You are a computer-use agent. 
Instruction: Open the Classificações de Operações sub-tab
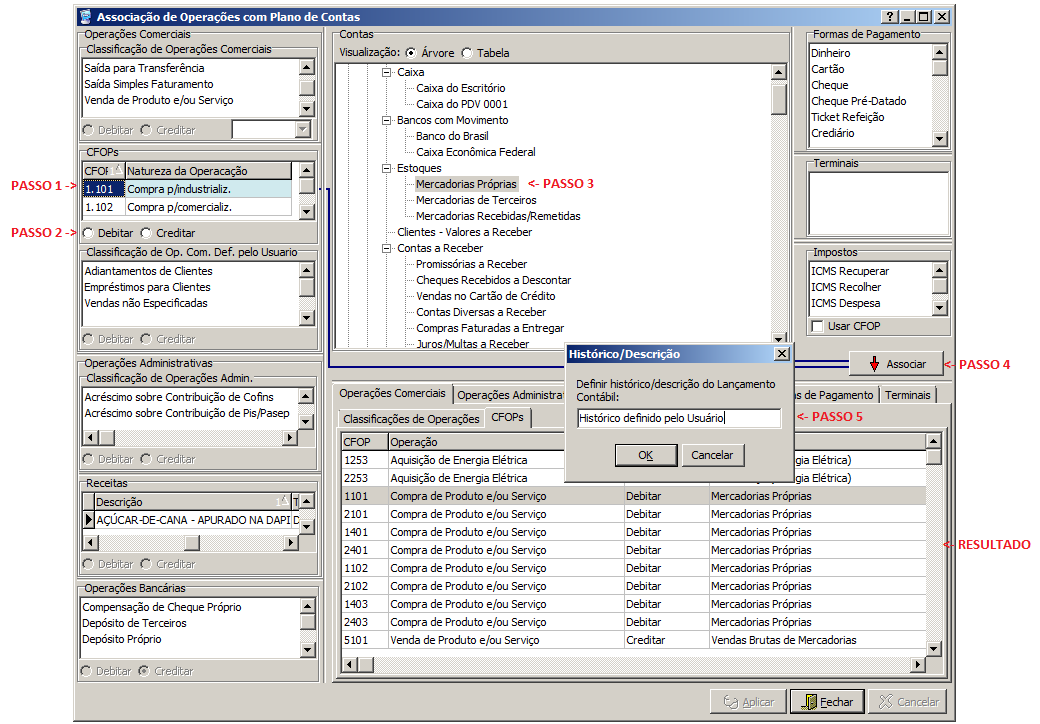click(x=411, y=419)
